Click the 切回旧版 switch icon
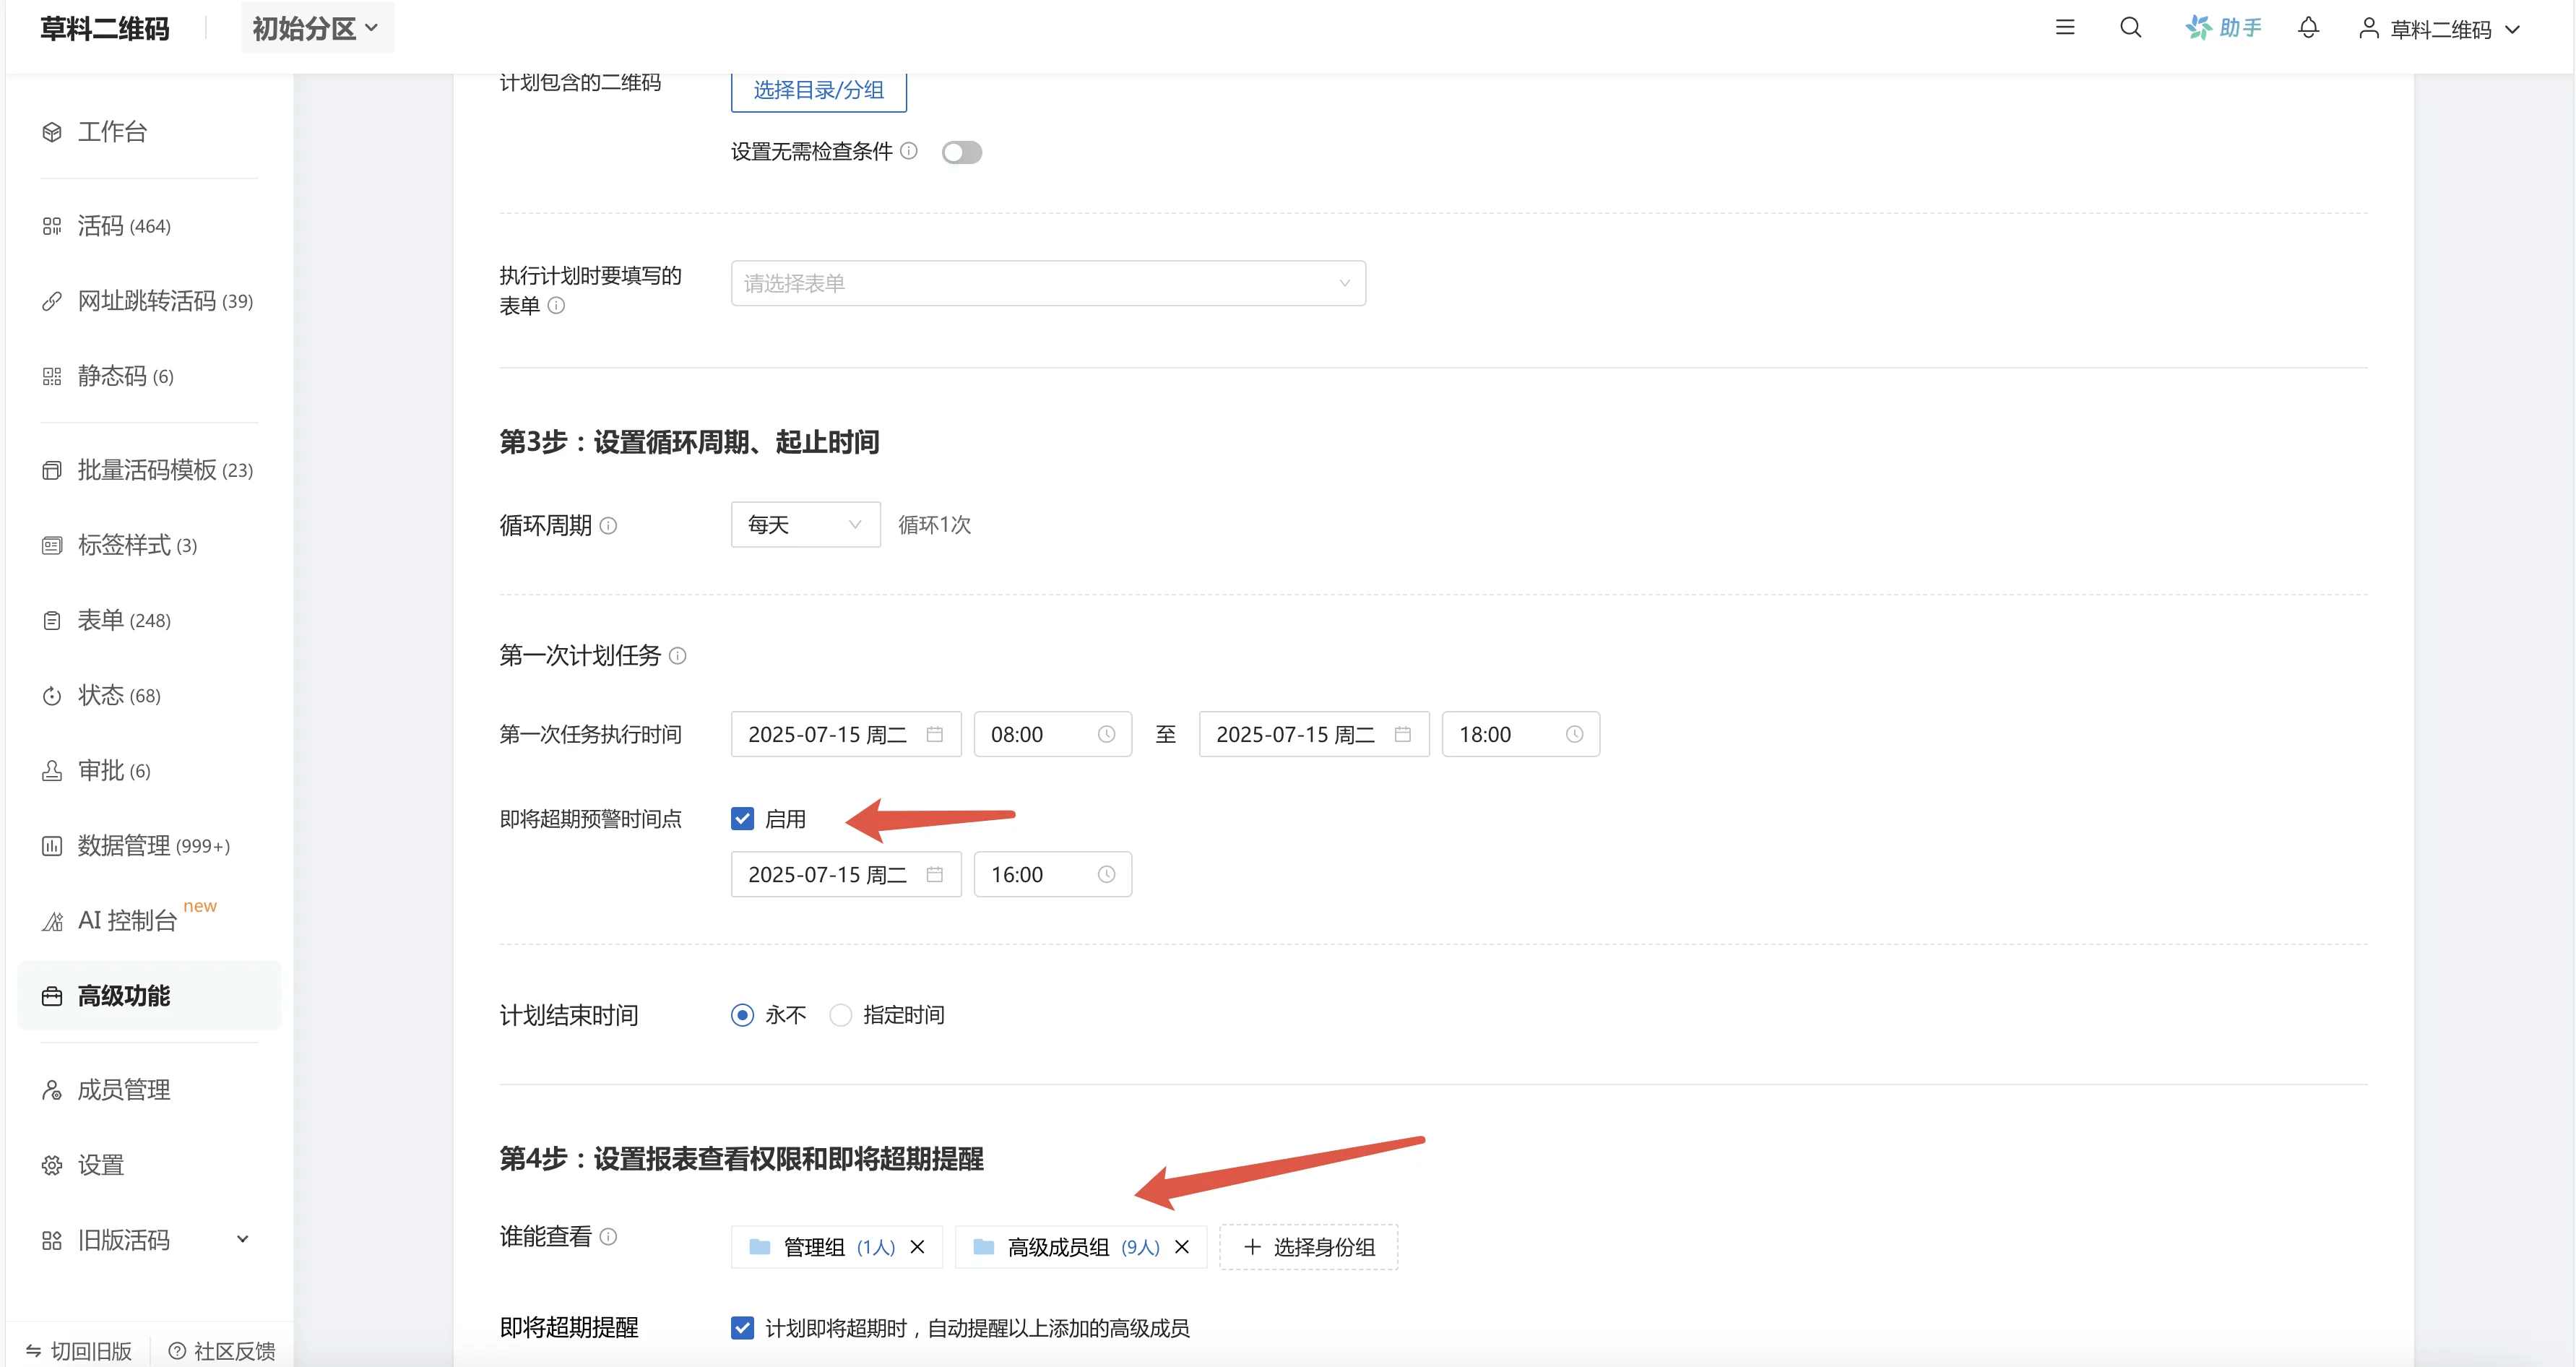Image resolution: width=2576 pixels, height=1367 pixels. (x=34, y=1351)
